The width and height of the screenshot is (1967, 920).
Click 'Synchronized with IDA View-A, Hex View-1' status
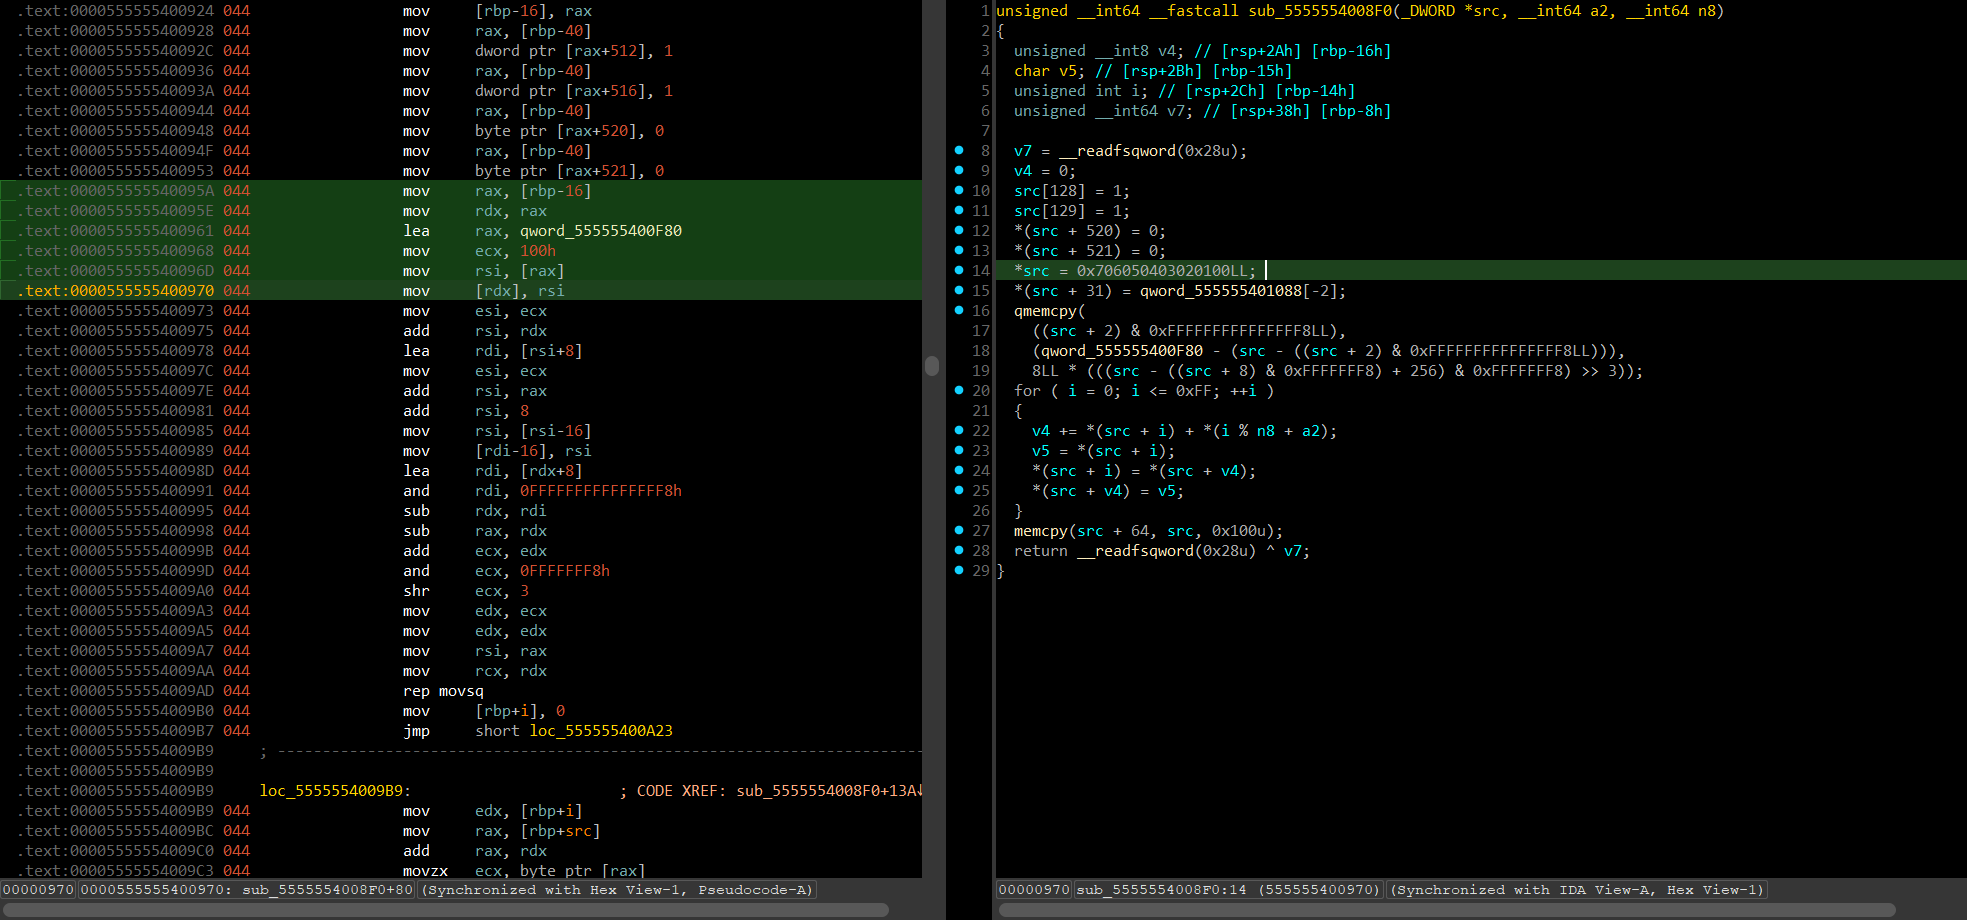(x=1578, y=890)
